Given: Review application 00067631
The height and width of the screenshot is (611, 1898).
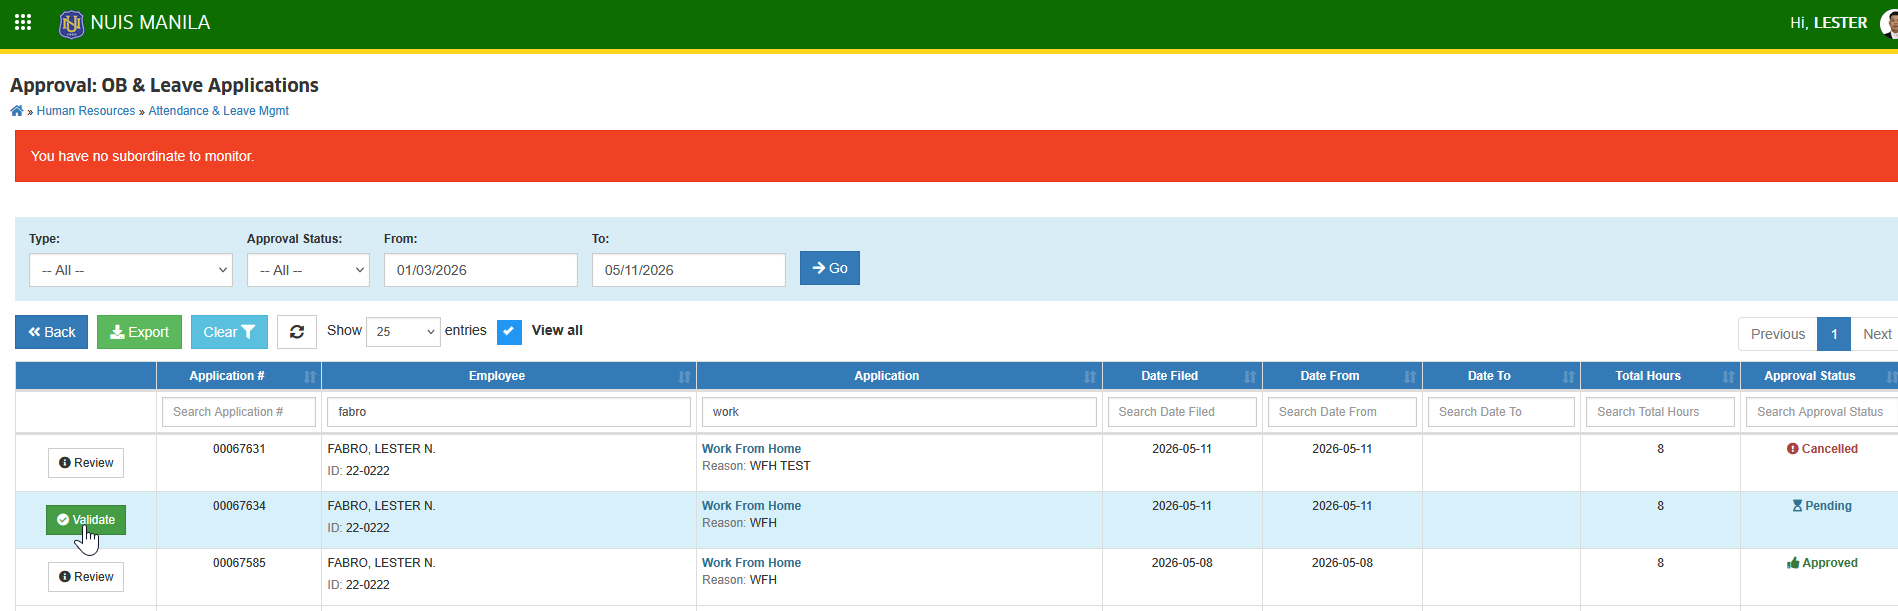Looking at the screenshot, I should coord(86,463).
